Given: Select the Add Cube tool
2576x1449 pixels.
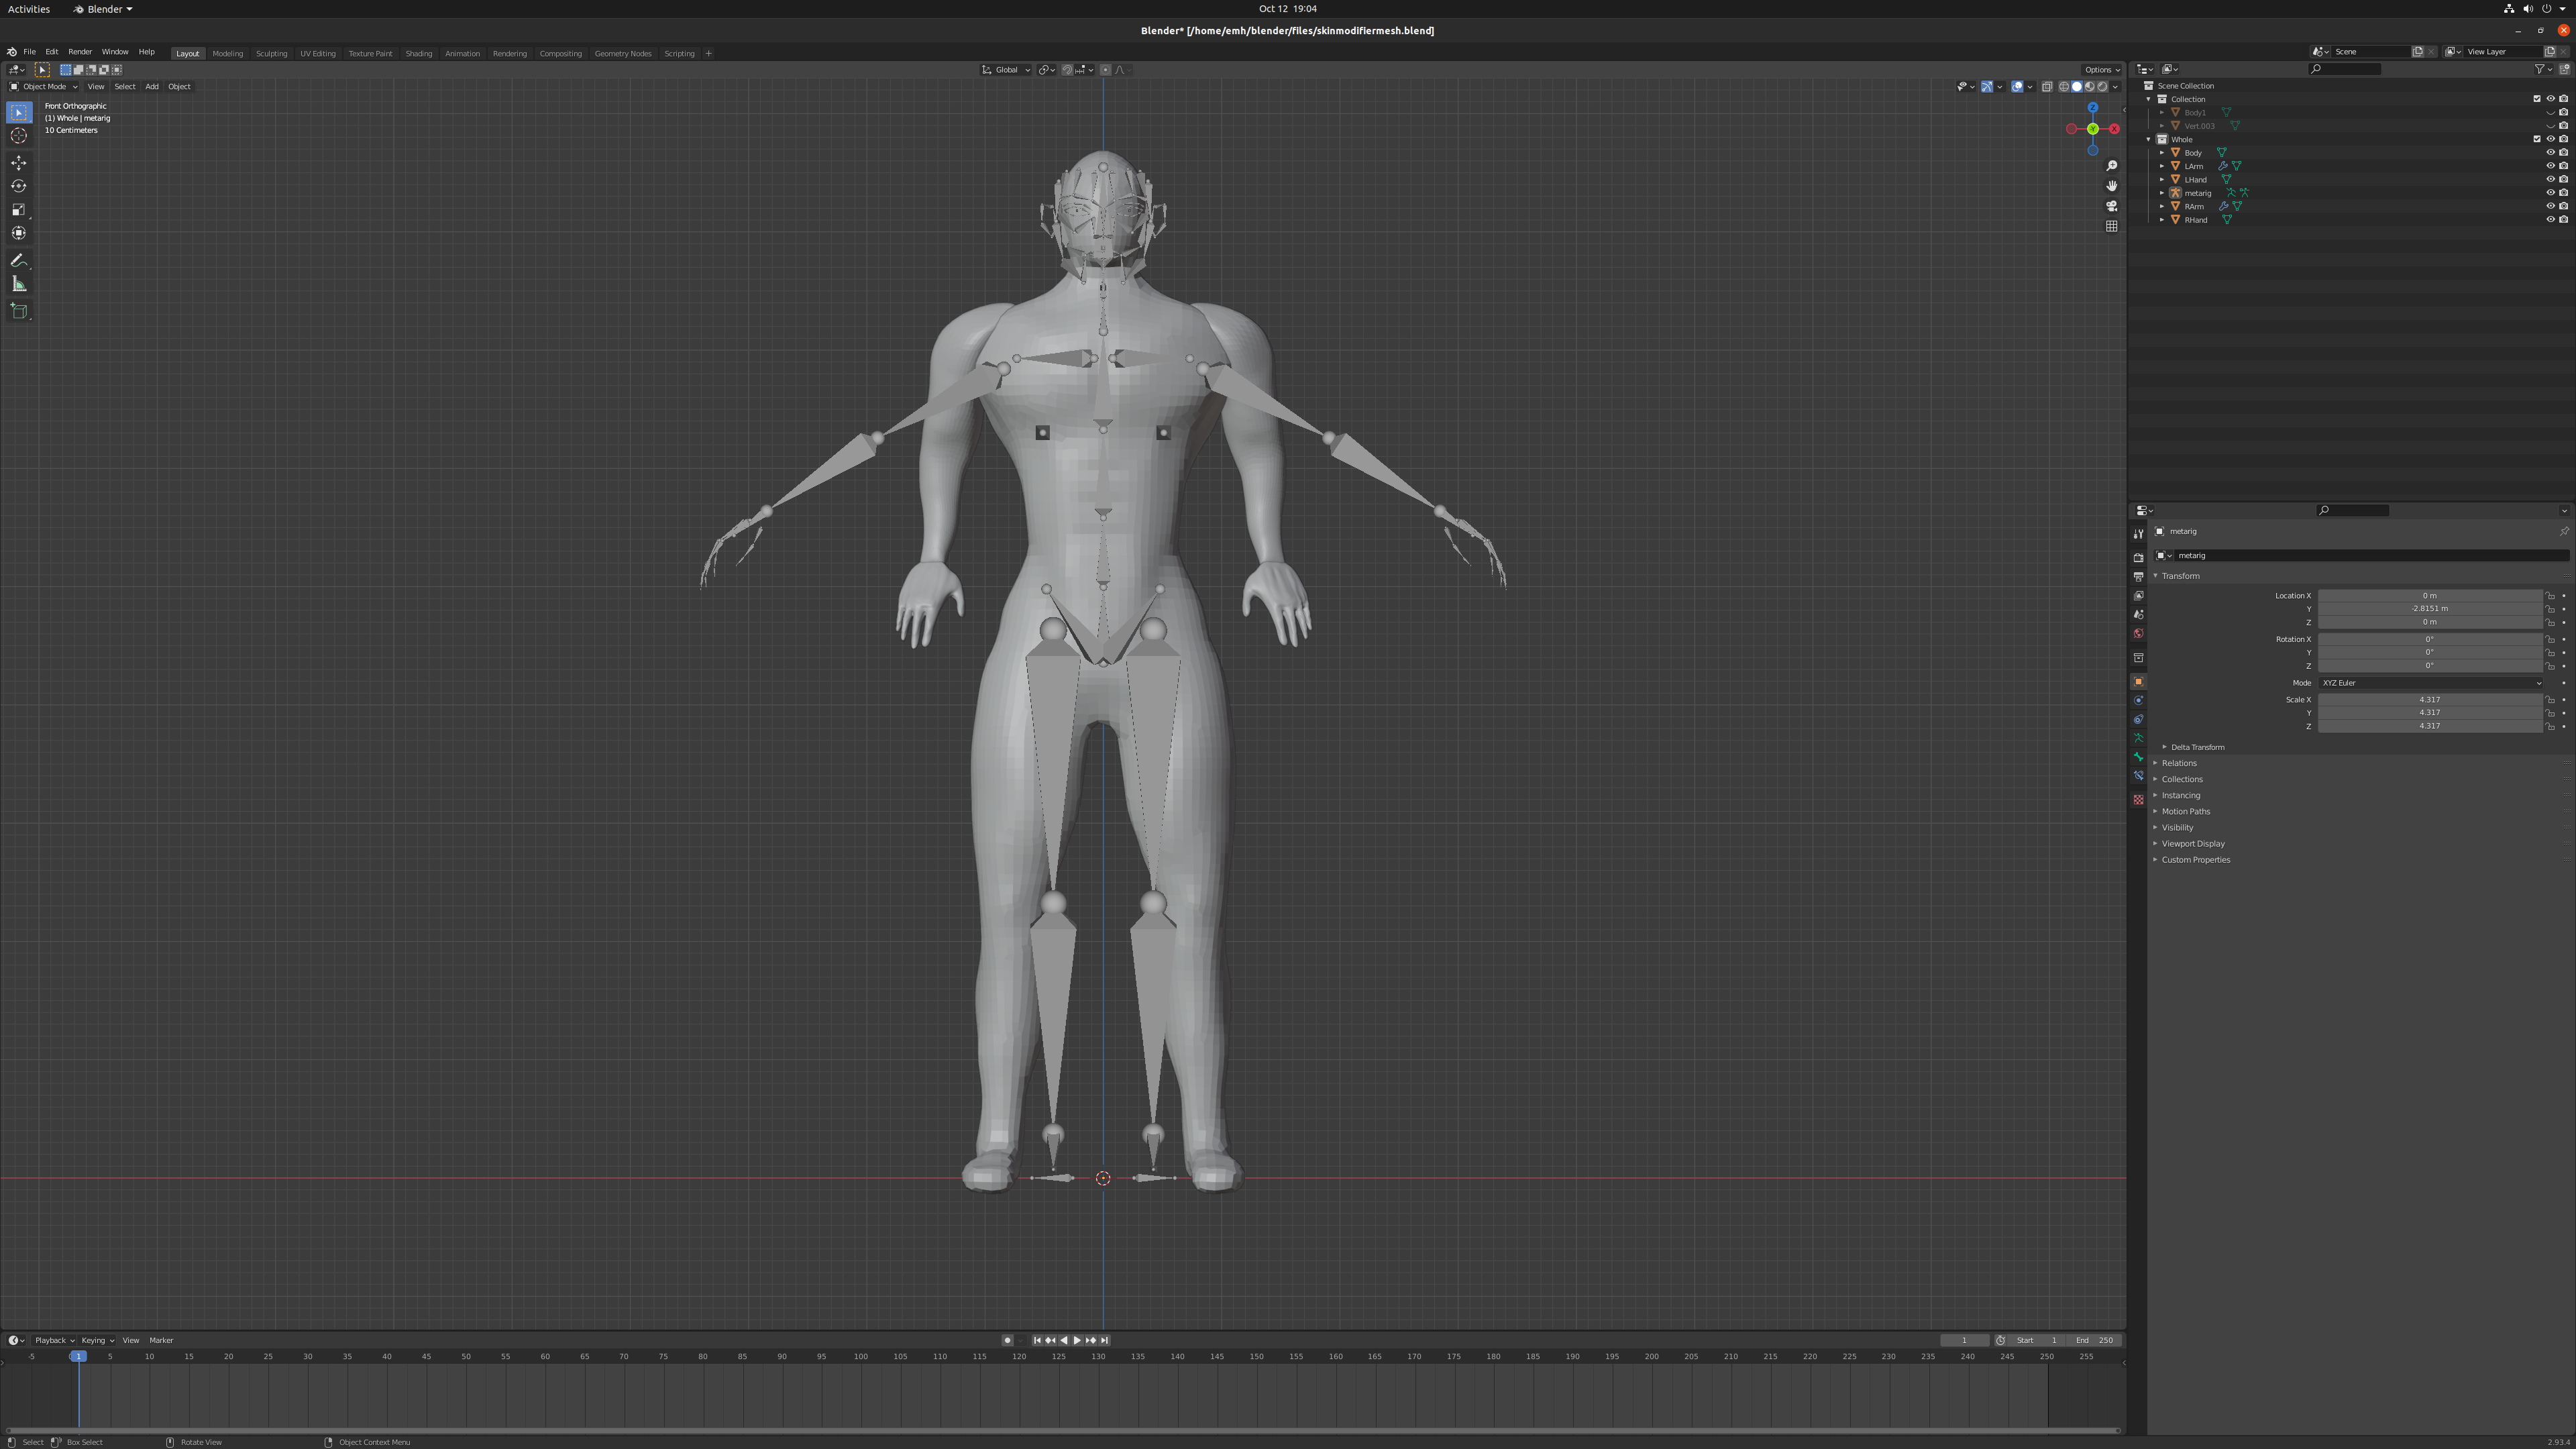Looking at the screenshot, I should coord(19,312).
